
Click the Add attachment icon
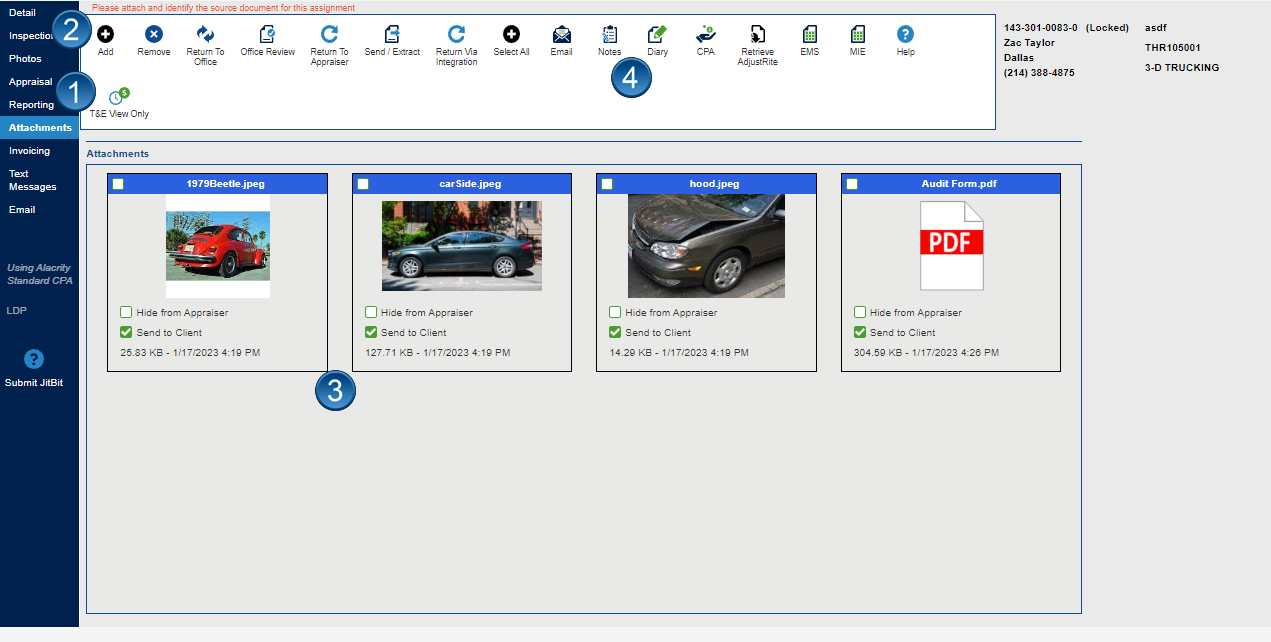tap(104, 33)
